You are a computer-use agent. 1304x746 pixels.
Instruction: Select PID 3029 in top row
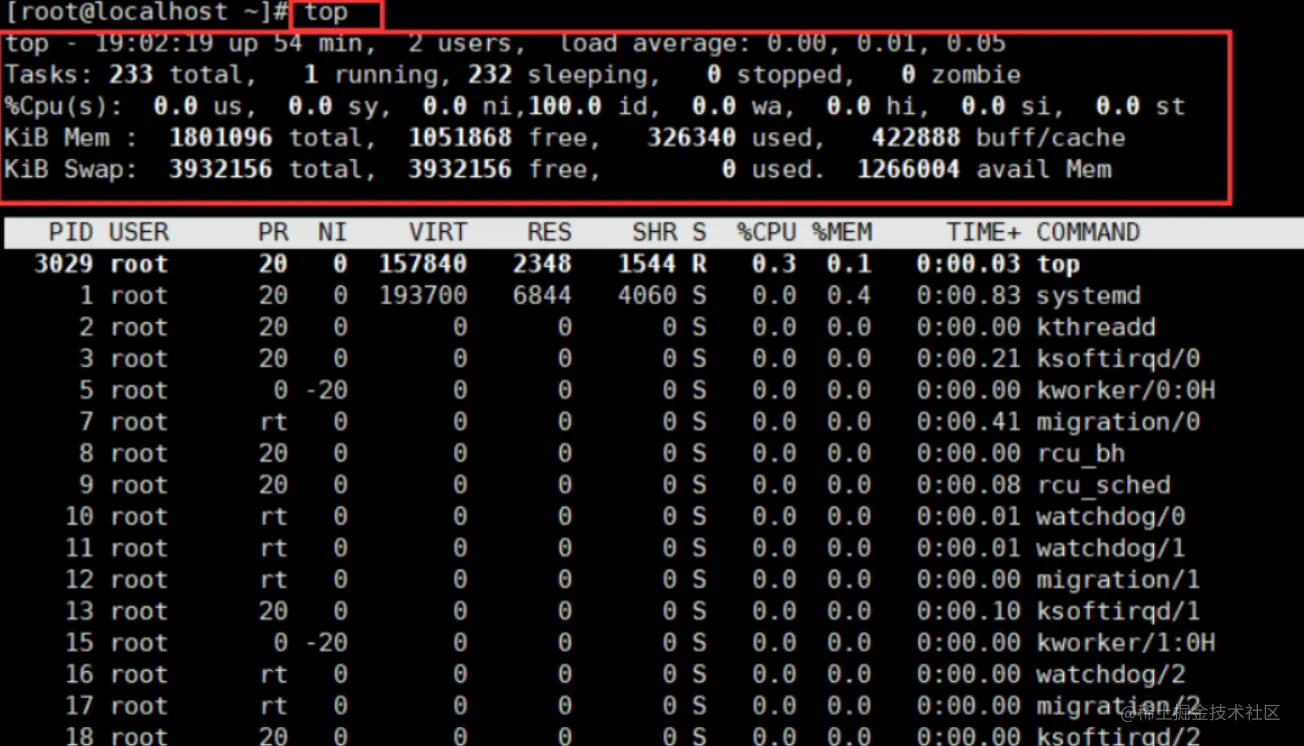[x=64, y=264]
